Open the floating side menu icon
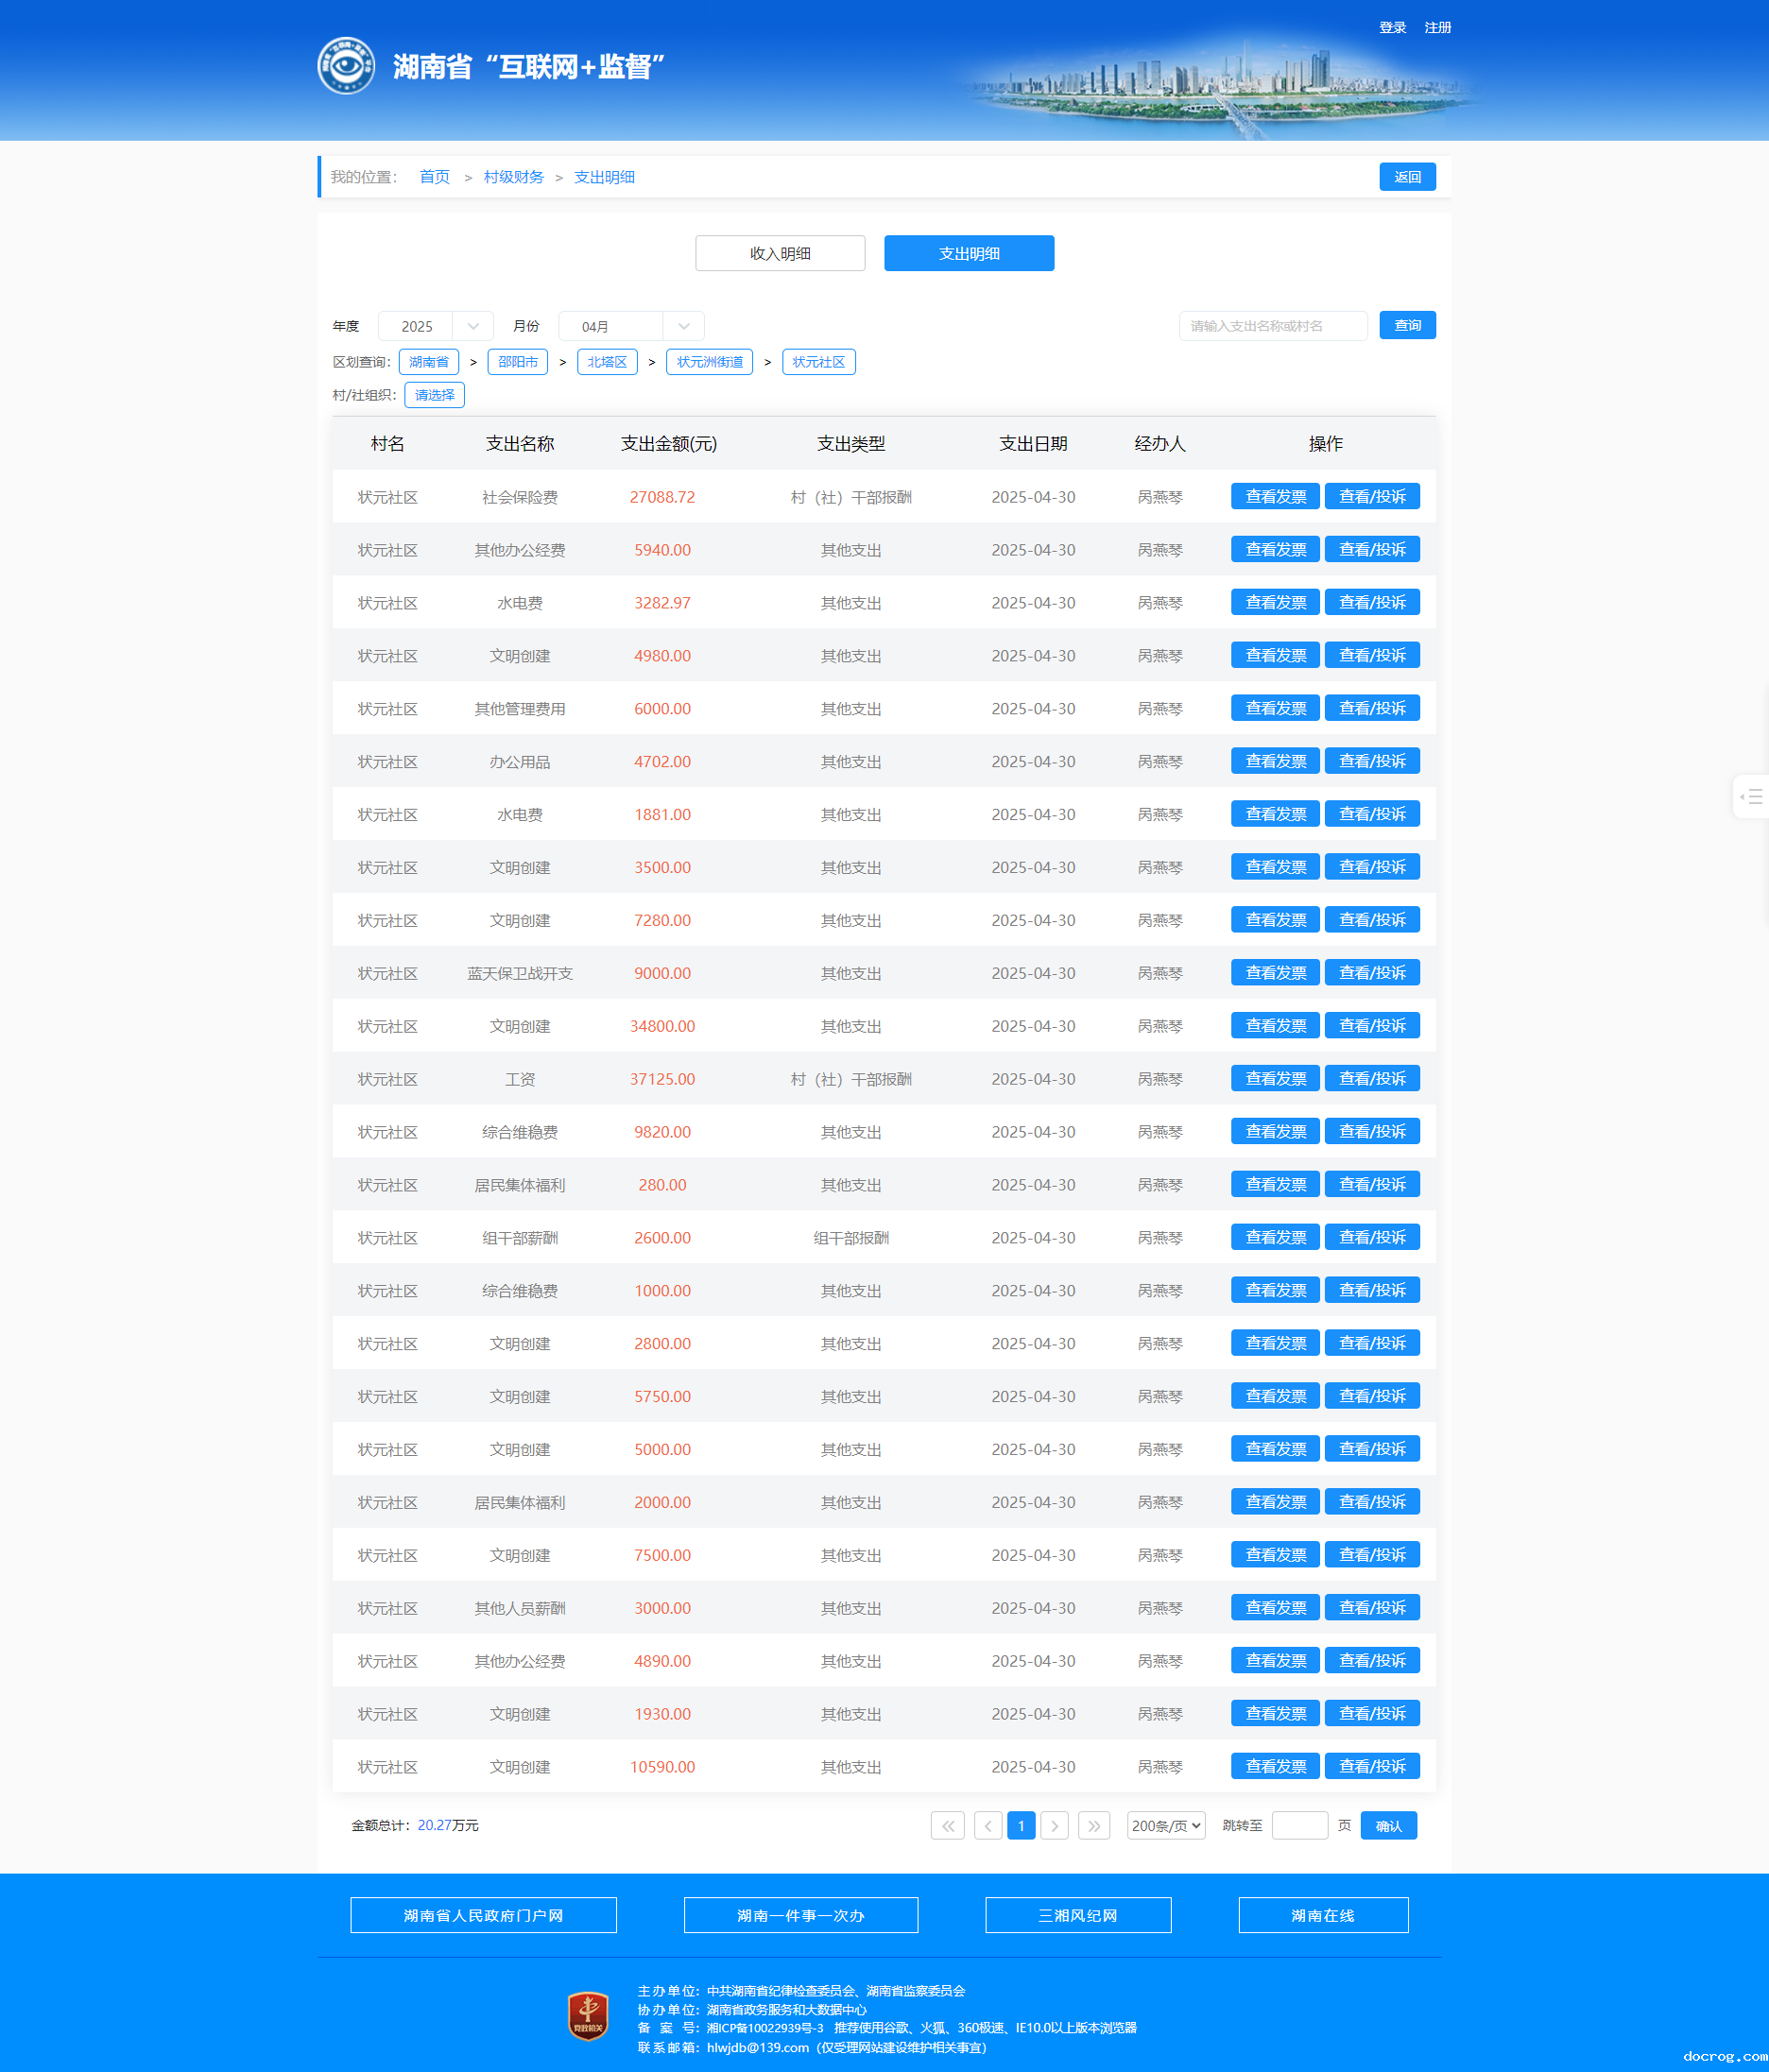This screenshot has width=1769, height=2072. 1751,797
